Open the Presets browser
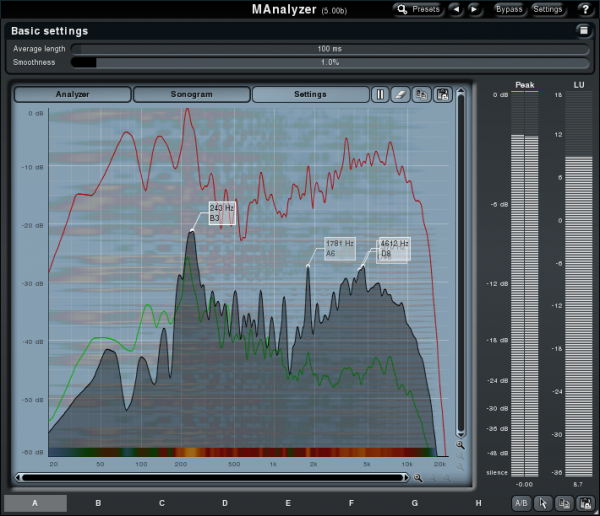Screen dimensions: 600x516 (417, 9)
